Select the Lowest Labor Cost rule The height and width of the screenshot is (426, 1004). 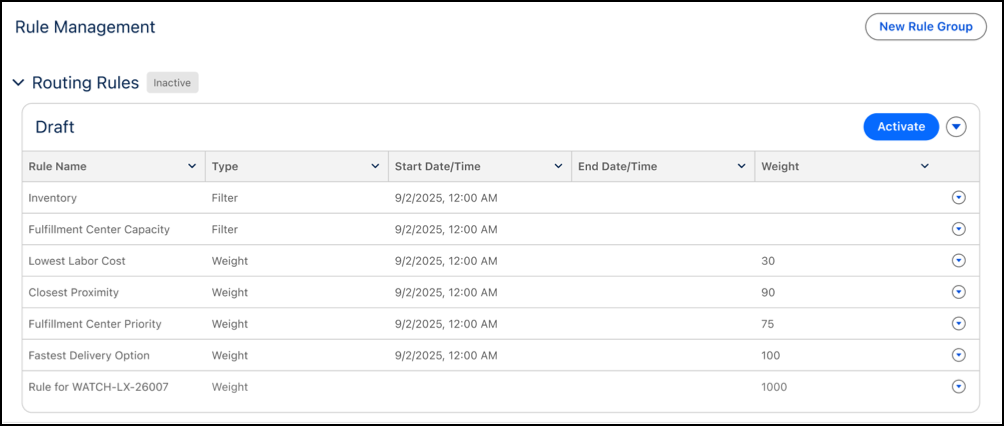click(77, 261)
